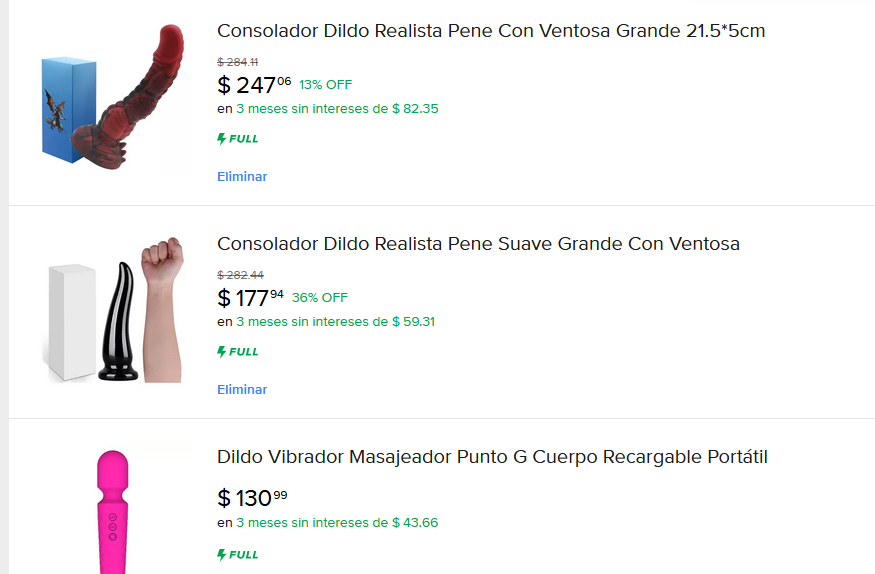Click the FULL lightning badge on the 21.5*5cm item

(238, 139)
